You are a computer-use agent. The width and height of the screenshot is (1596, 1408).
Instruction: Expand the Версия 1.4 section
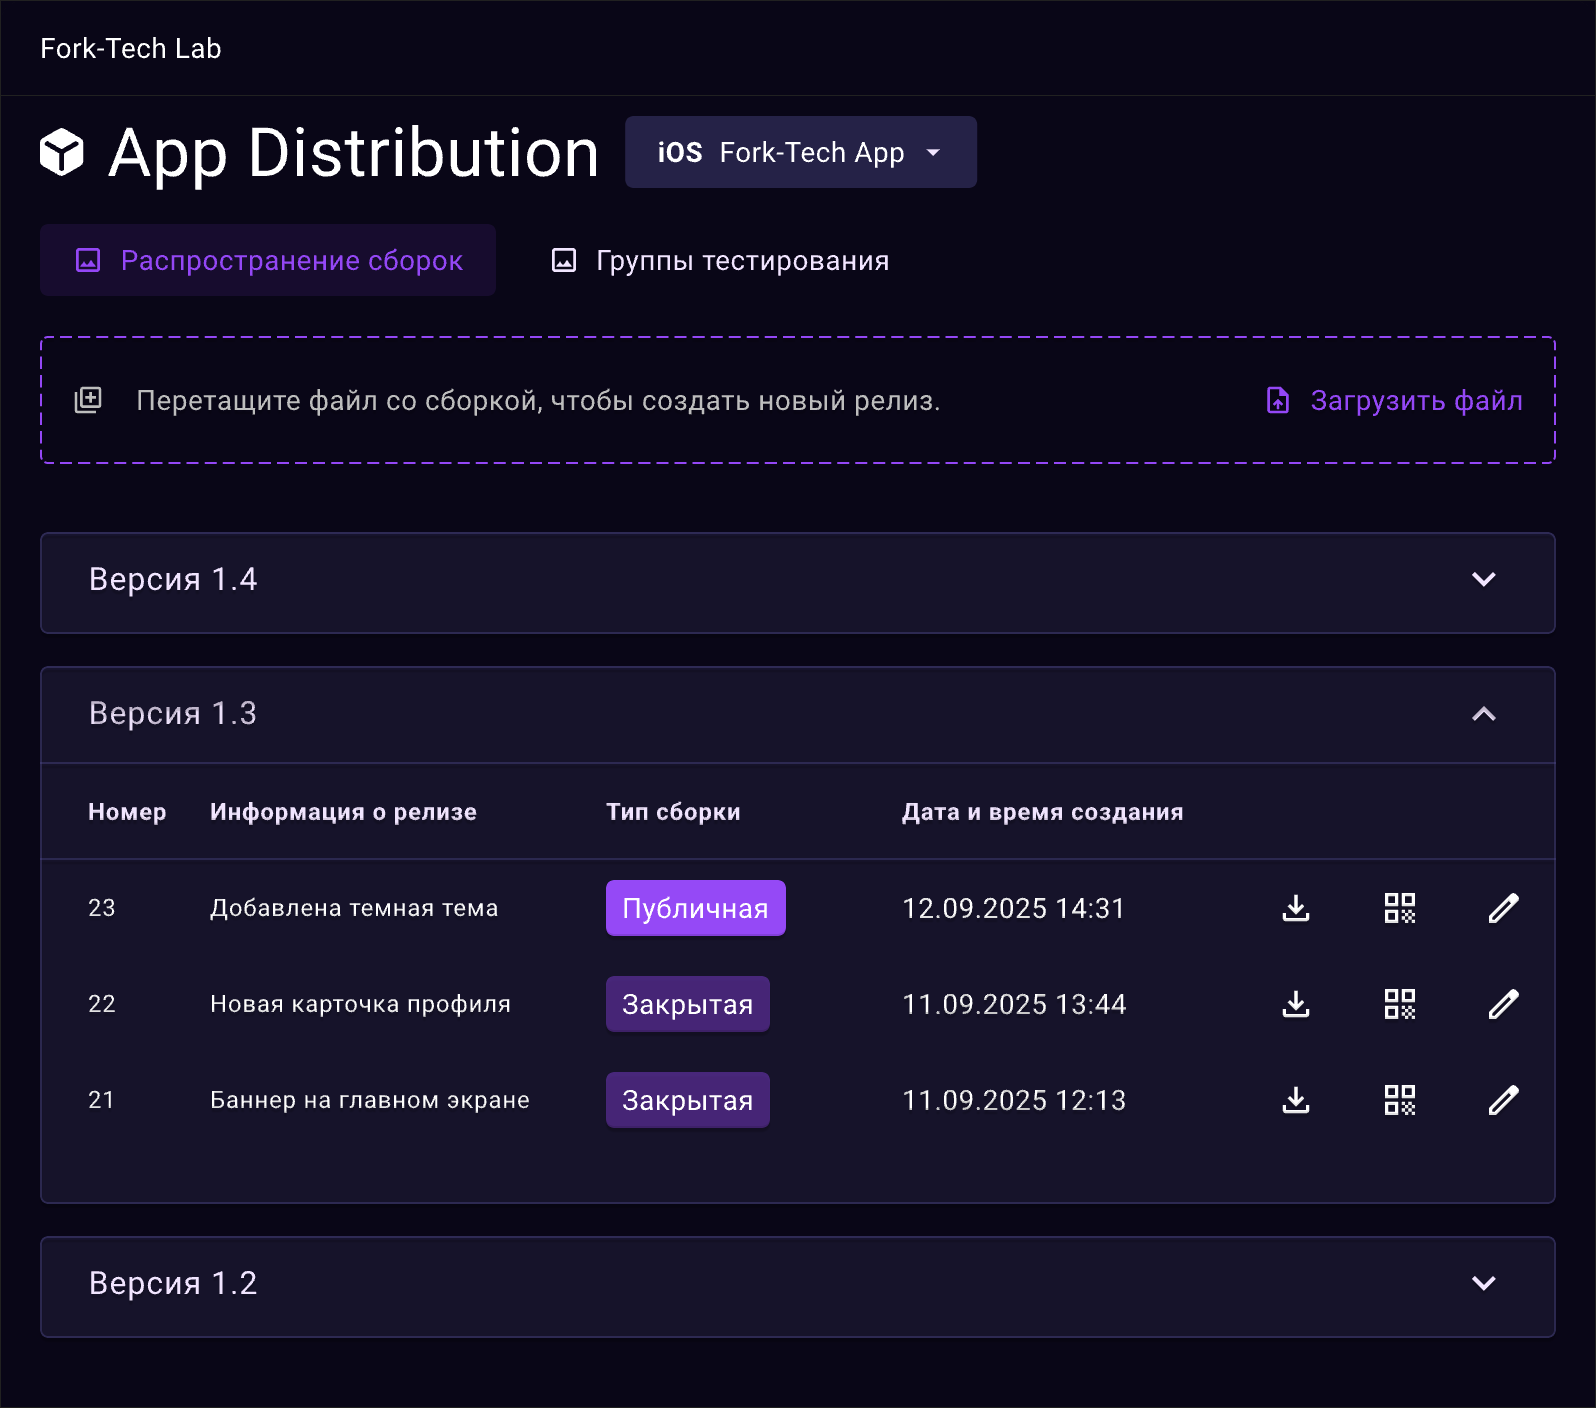[x=1483, y=580]
